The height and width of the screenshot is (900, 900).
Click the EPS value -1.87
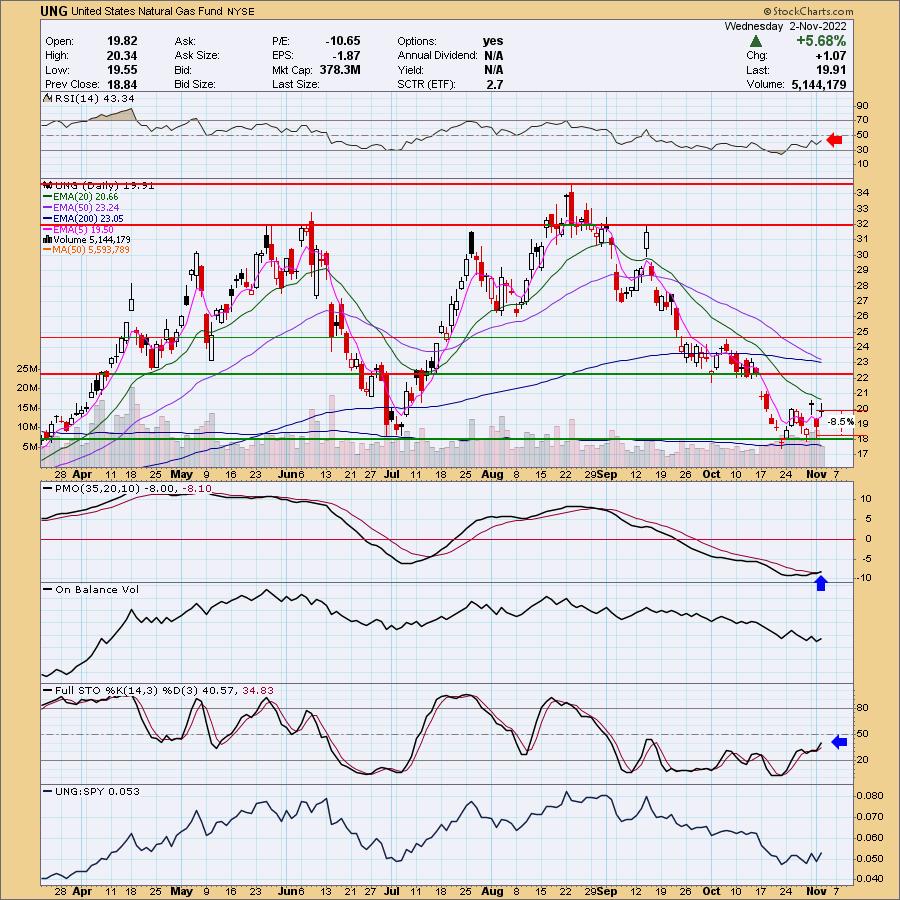point(348,56)
